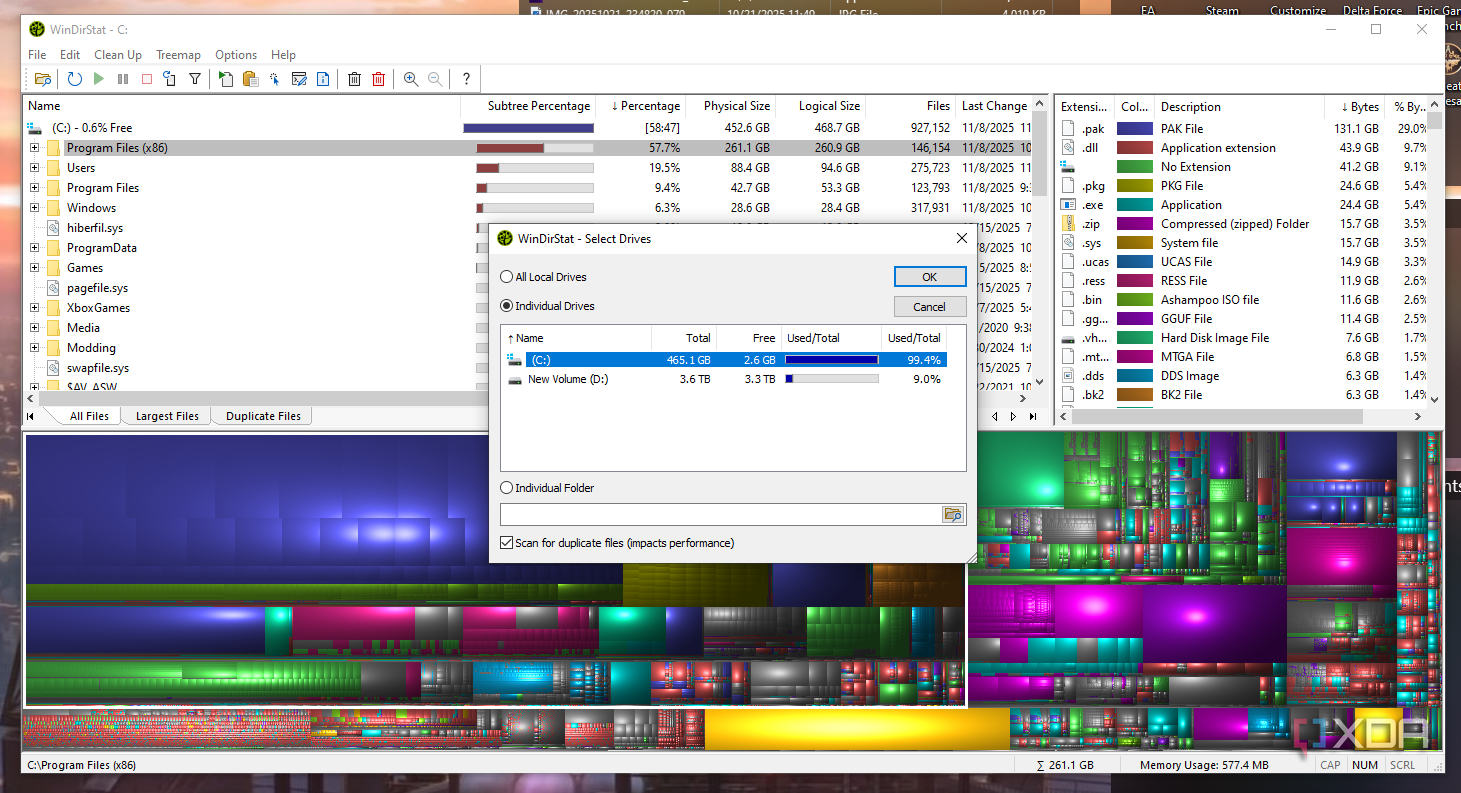The width and height of the screenshot is (1461, 793).
Task: Select the New Volume (D:) drive row
Action: coord(724,379)
